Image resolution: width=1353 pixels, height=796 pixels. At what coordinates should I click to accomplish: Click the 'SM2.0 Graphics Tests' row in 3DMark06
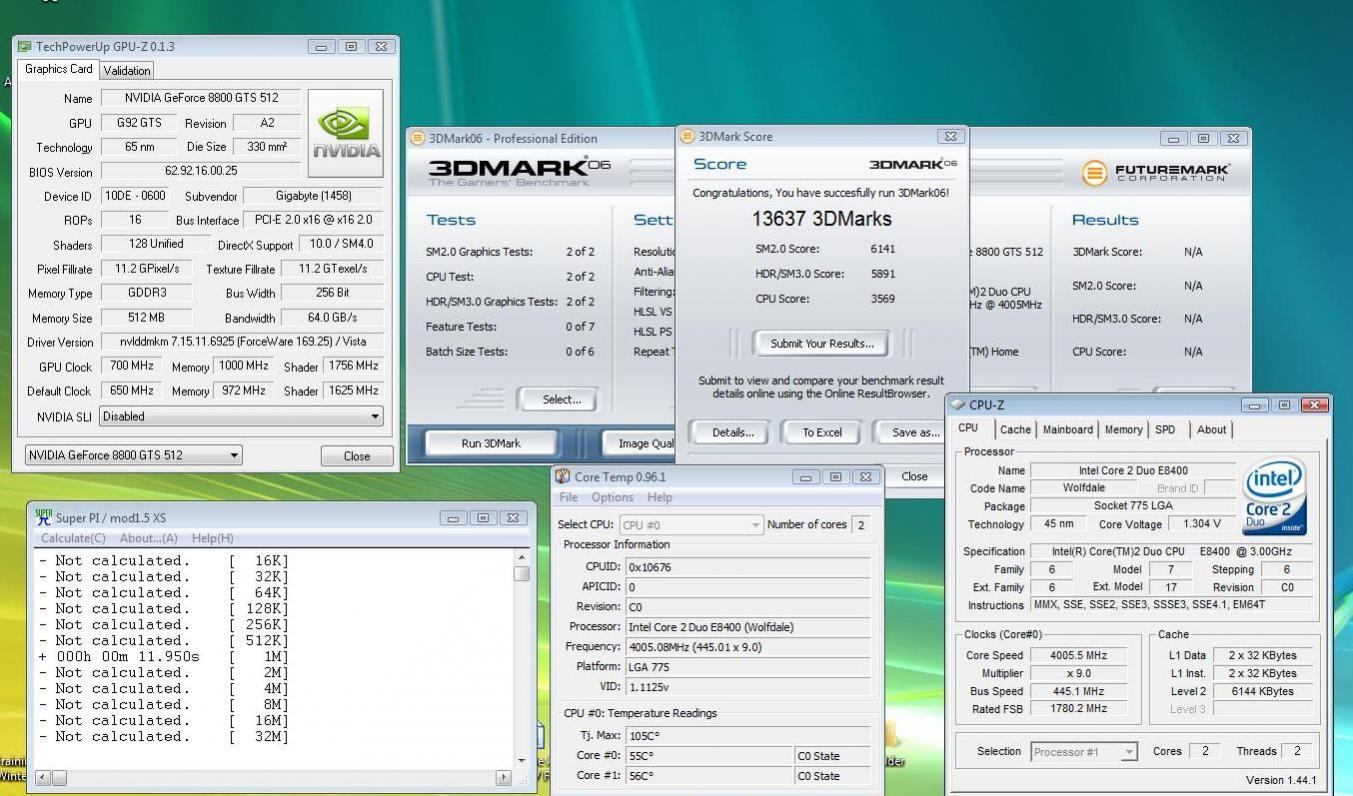510,252
